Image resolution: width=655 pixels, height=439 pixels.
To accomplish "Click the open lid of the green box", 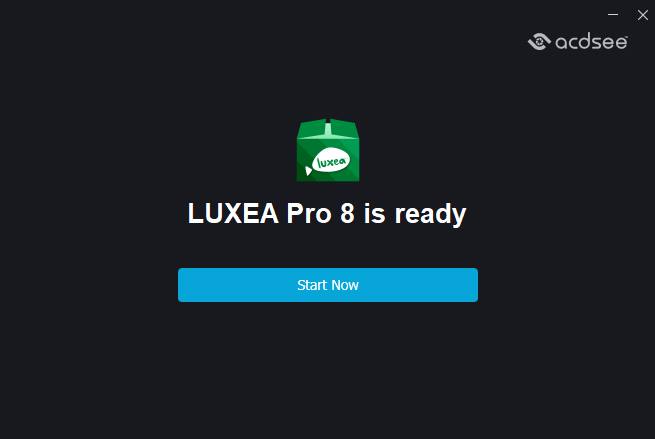I will 328,129.
